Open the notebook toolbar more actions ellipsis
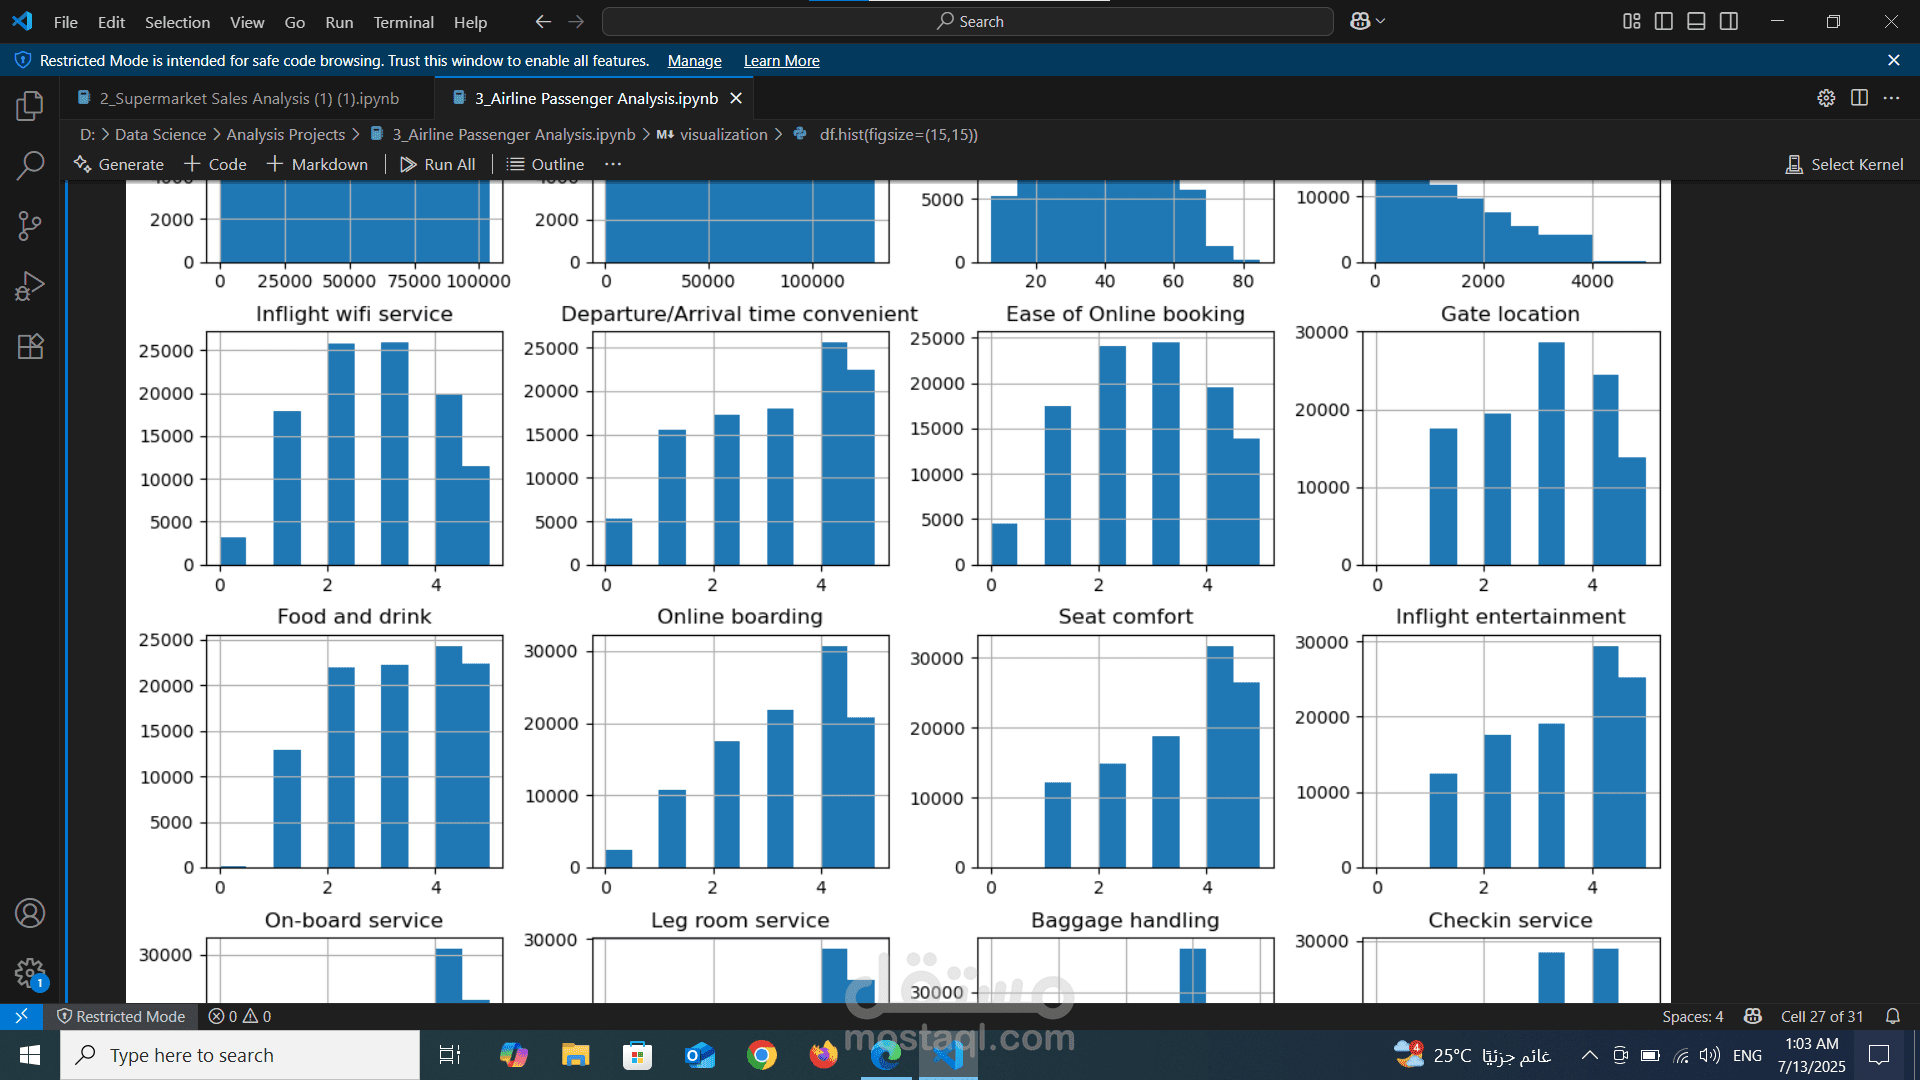Viewport: 1920px width, 1080px height. [x=613, y=164]
